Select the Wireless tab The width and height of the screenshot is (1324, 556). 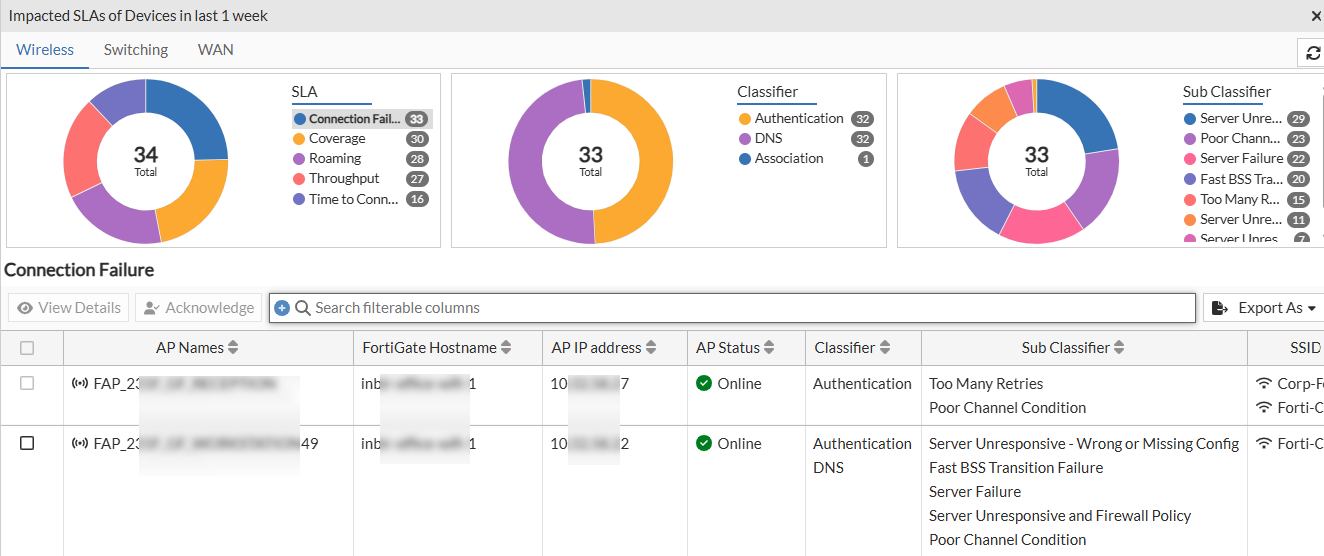point(45,50)
